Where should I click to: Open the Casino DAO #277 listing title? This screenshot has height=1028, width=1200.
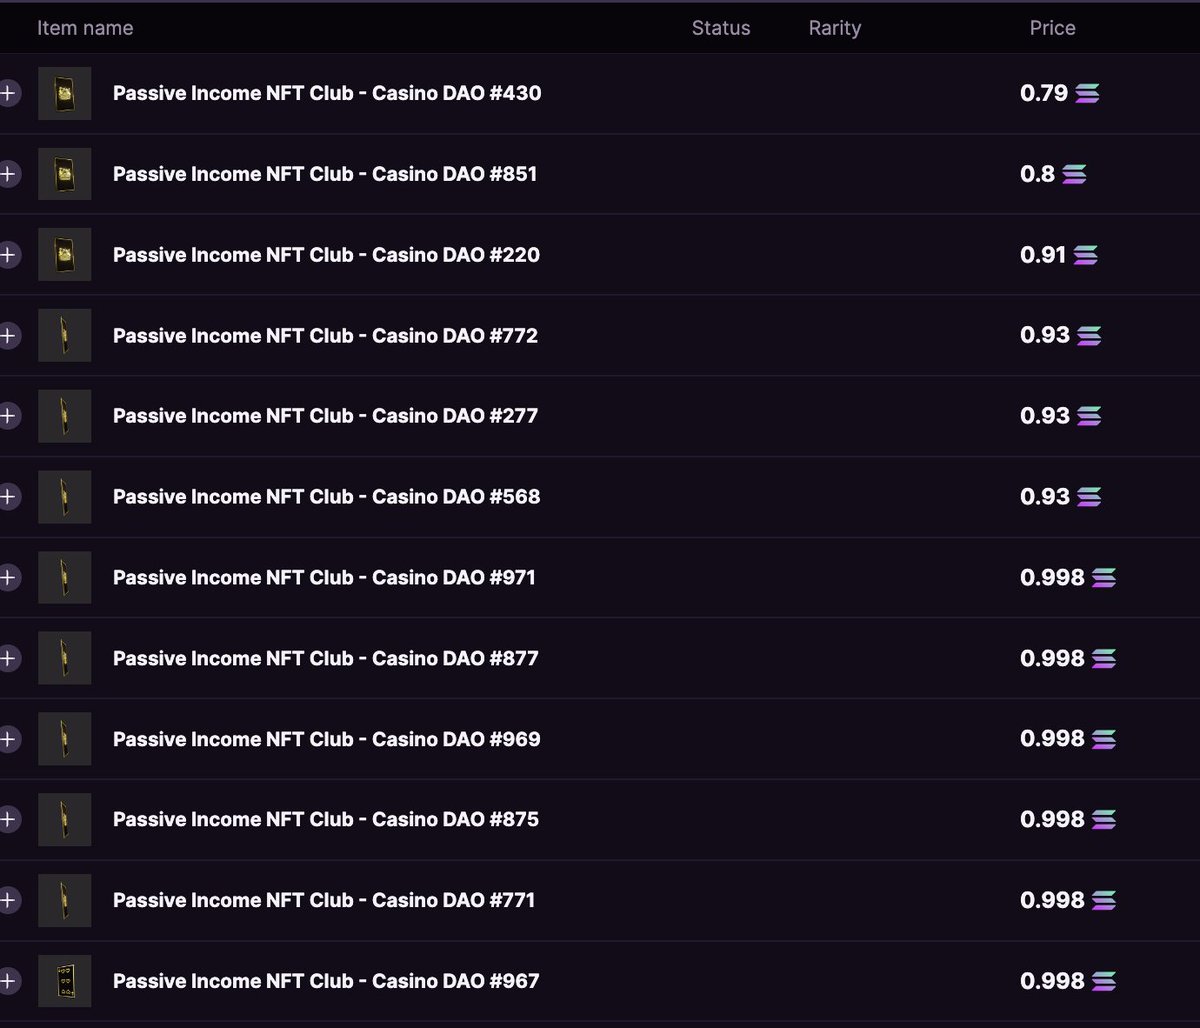325,416
